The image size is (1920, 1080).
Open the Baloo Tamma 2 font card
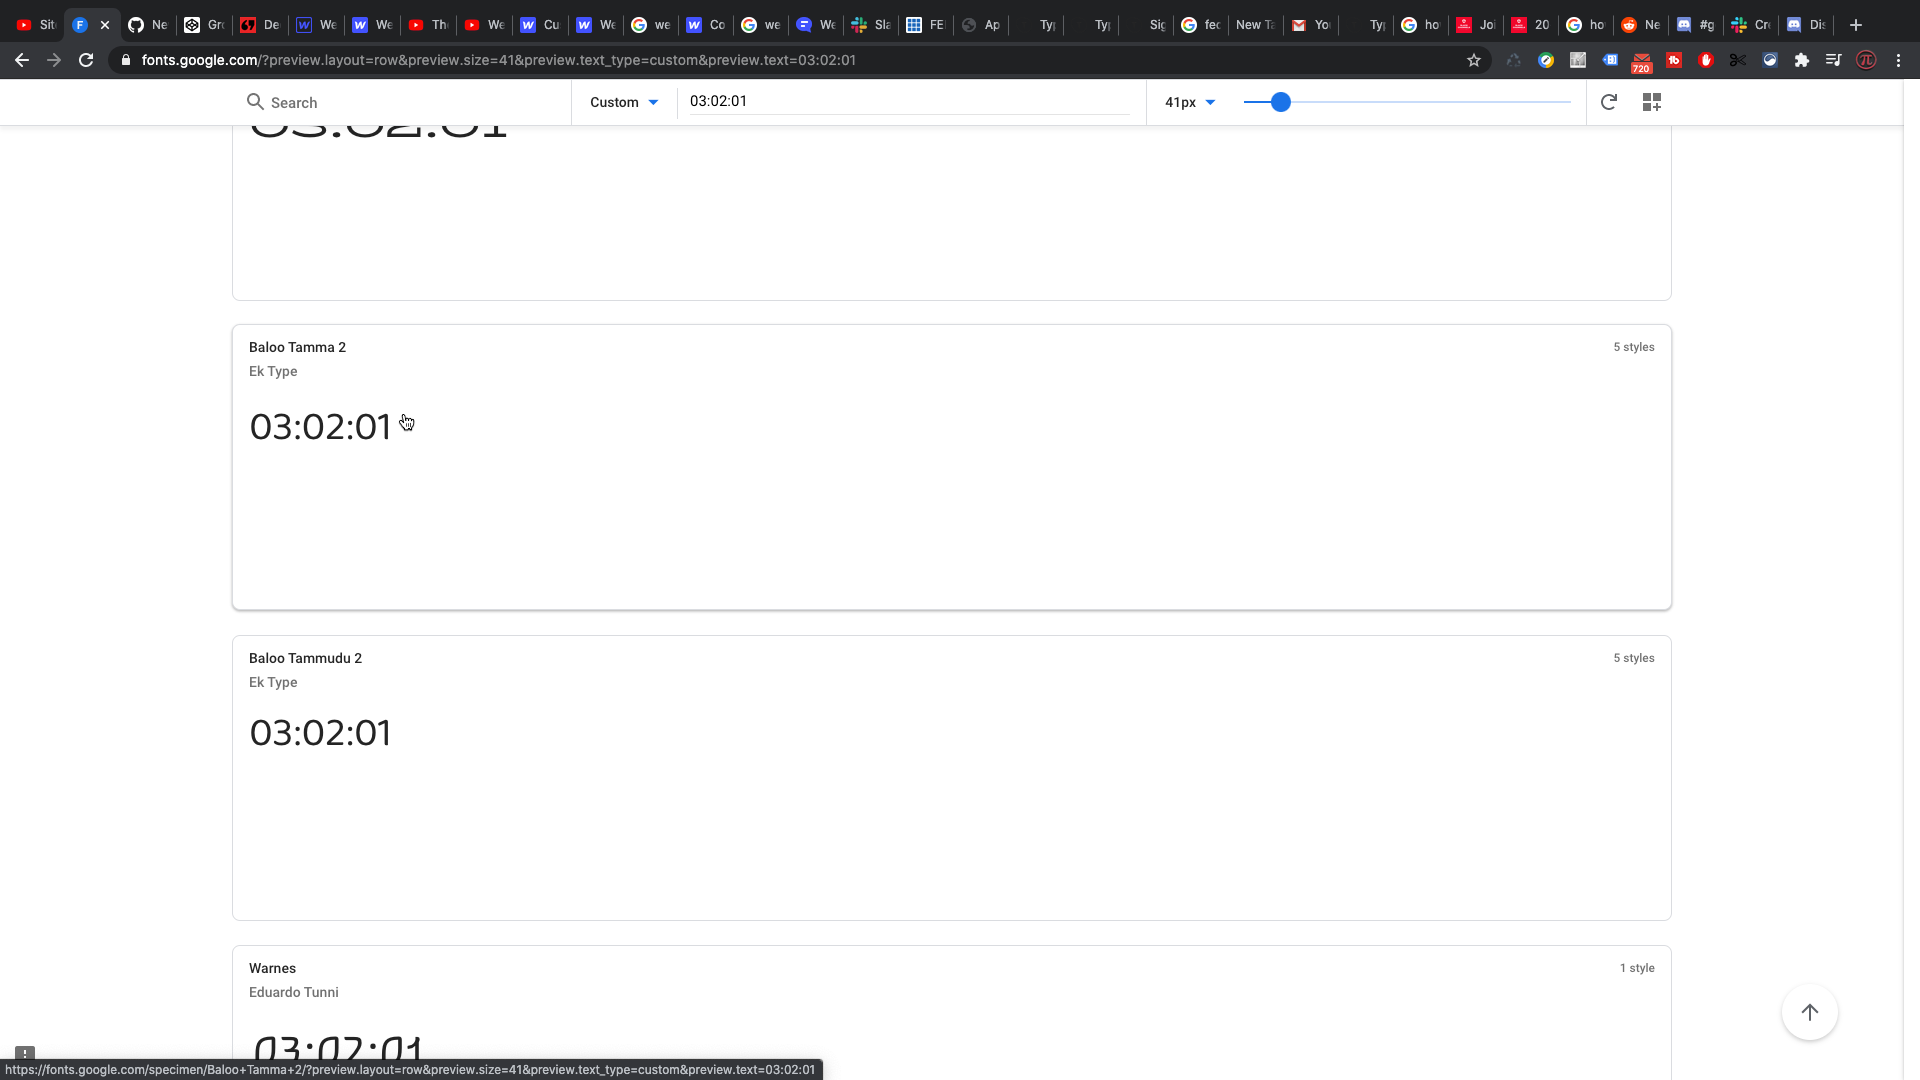click(952, 467)
